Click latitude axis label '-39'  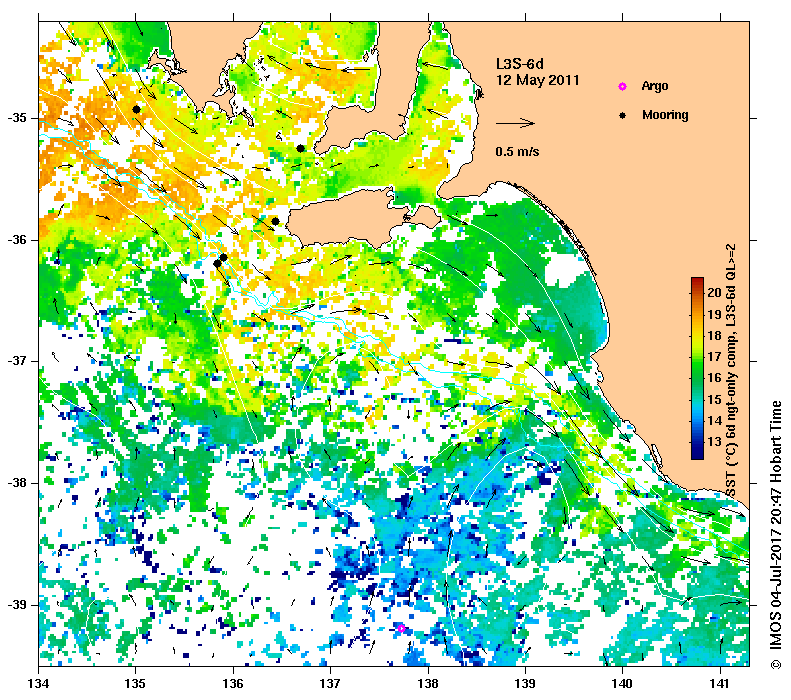click(17, 605)
